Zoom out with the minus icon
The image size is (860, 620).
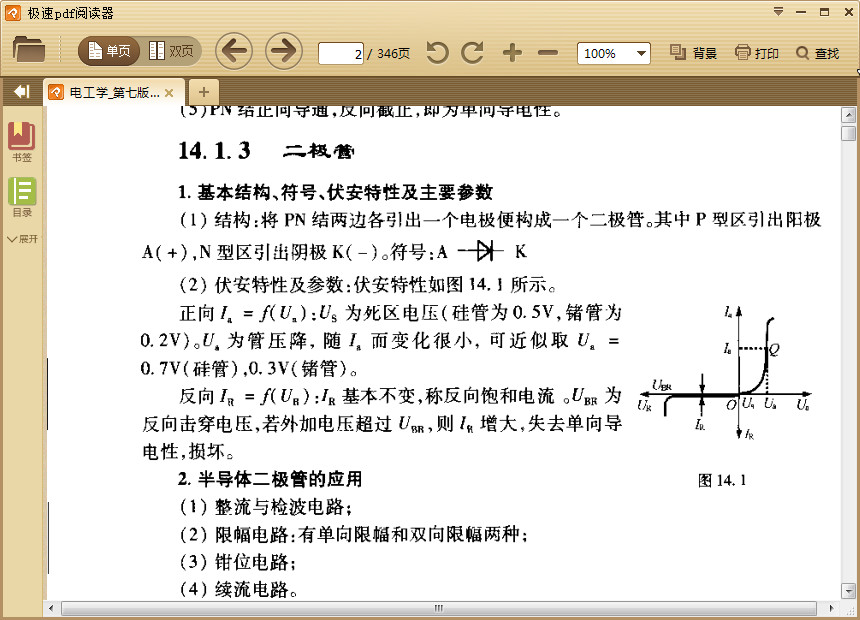point(546,53)
